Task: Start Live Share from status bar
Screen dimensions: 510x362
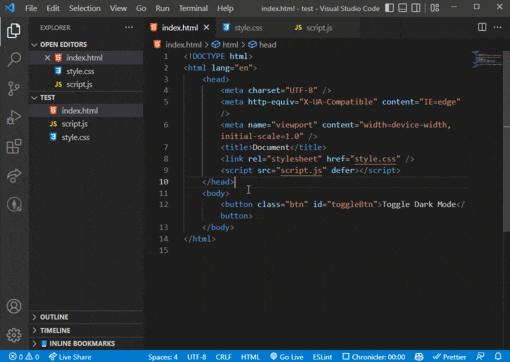Action: point(70,357)
